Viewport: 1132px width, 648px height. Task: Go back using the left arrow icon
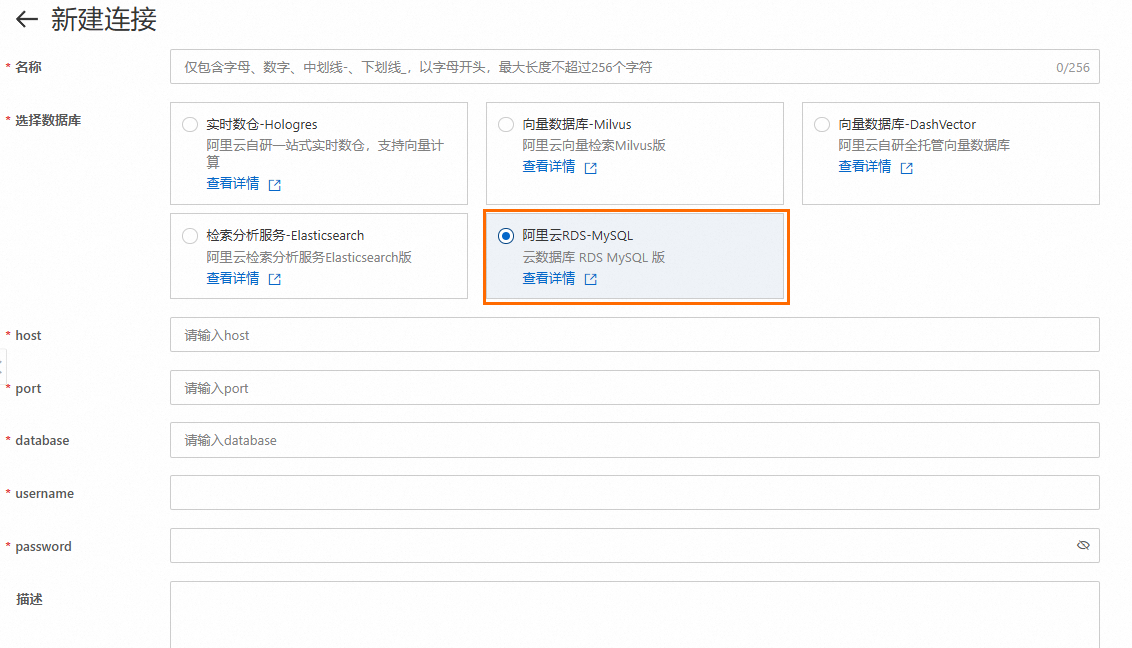click(27, 19)
